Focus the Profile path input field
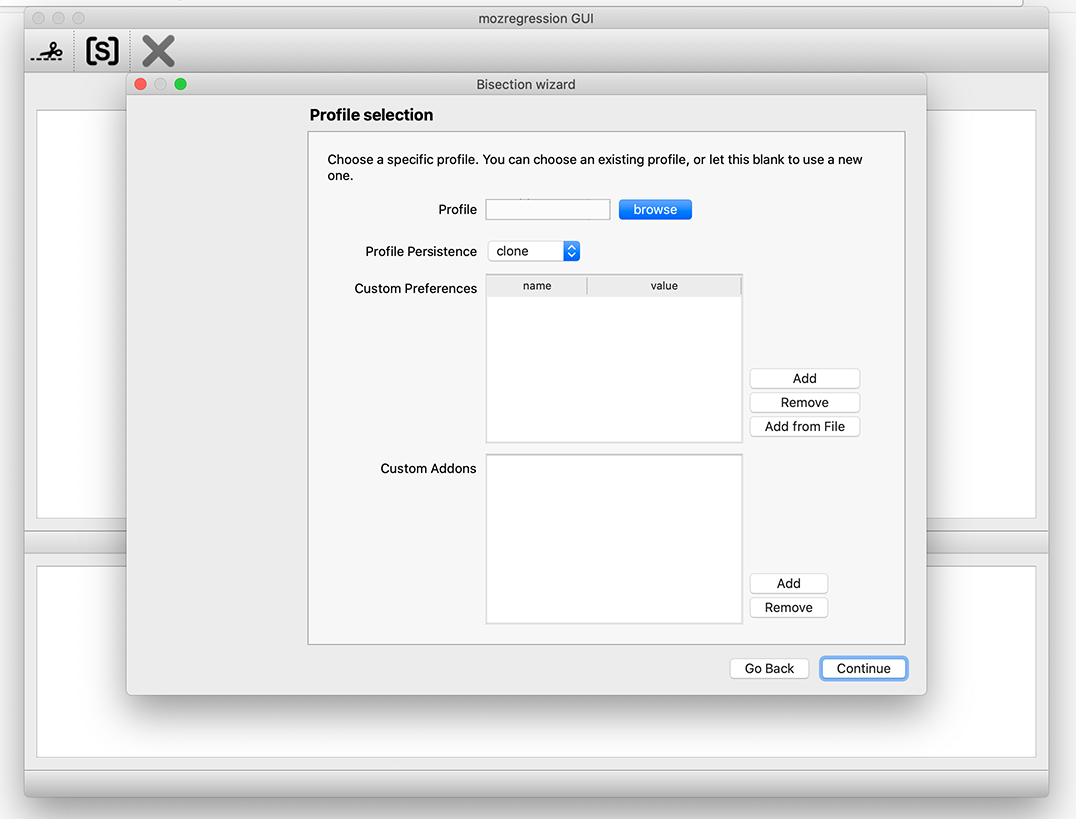 (x=548, y=209)
